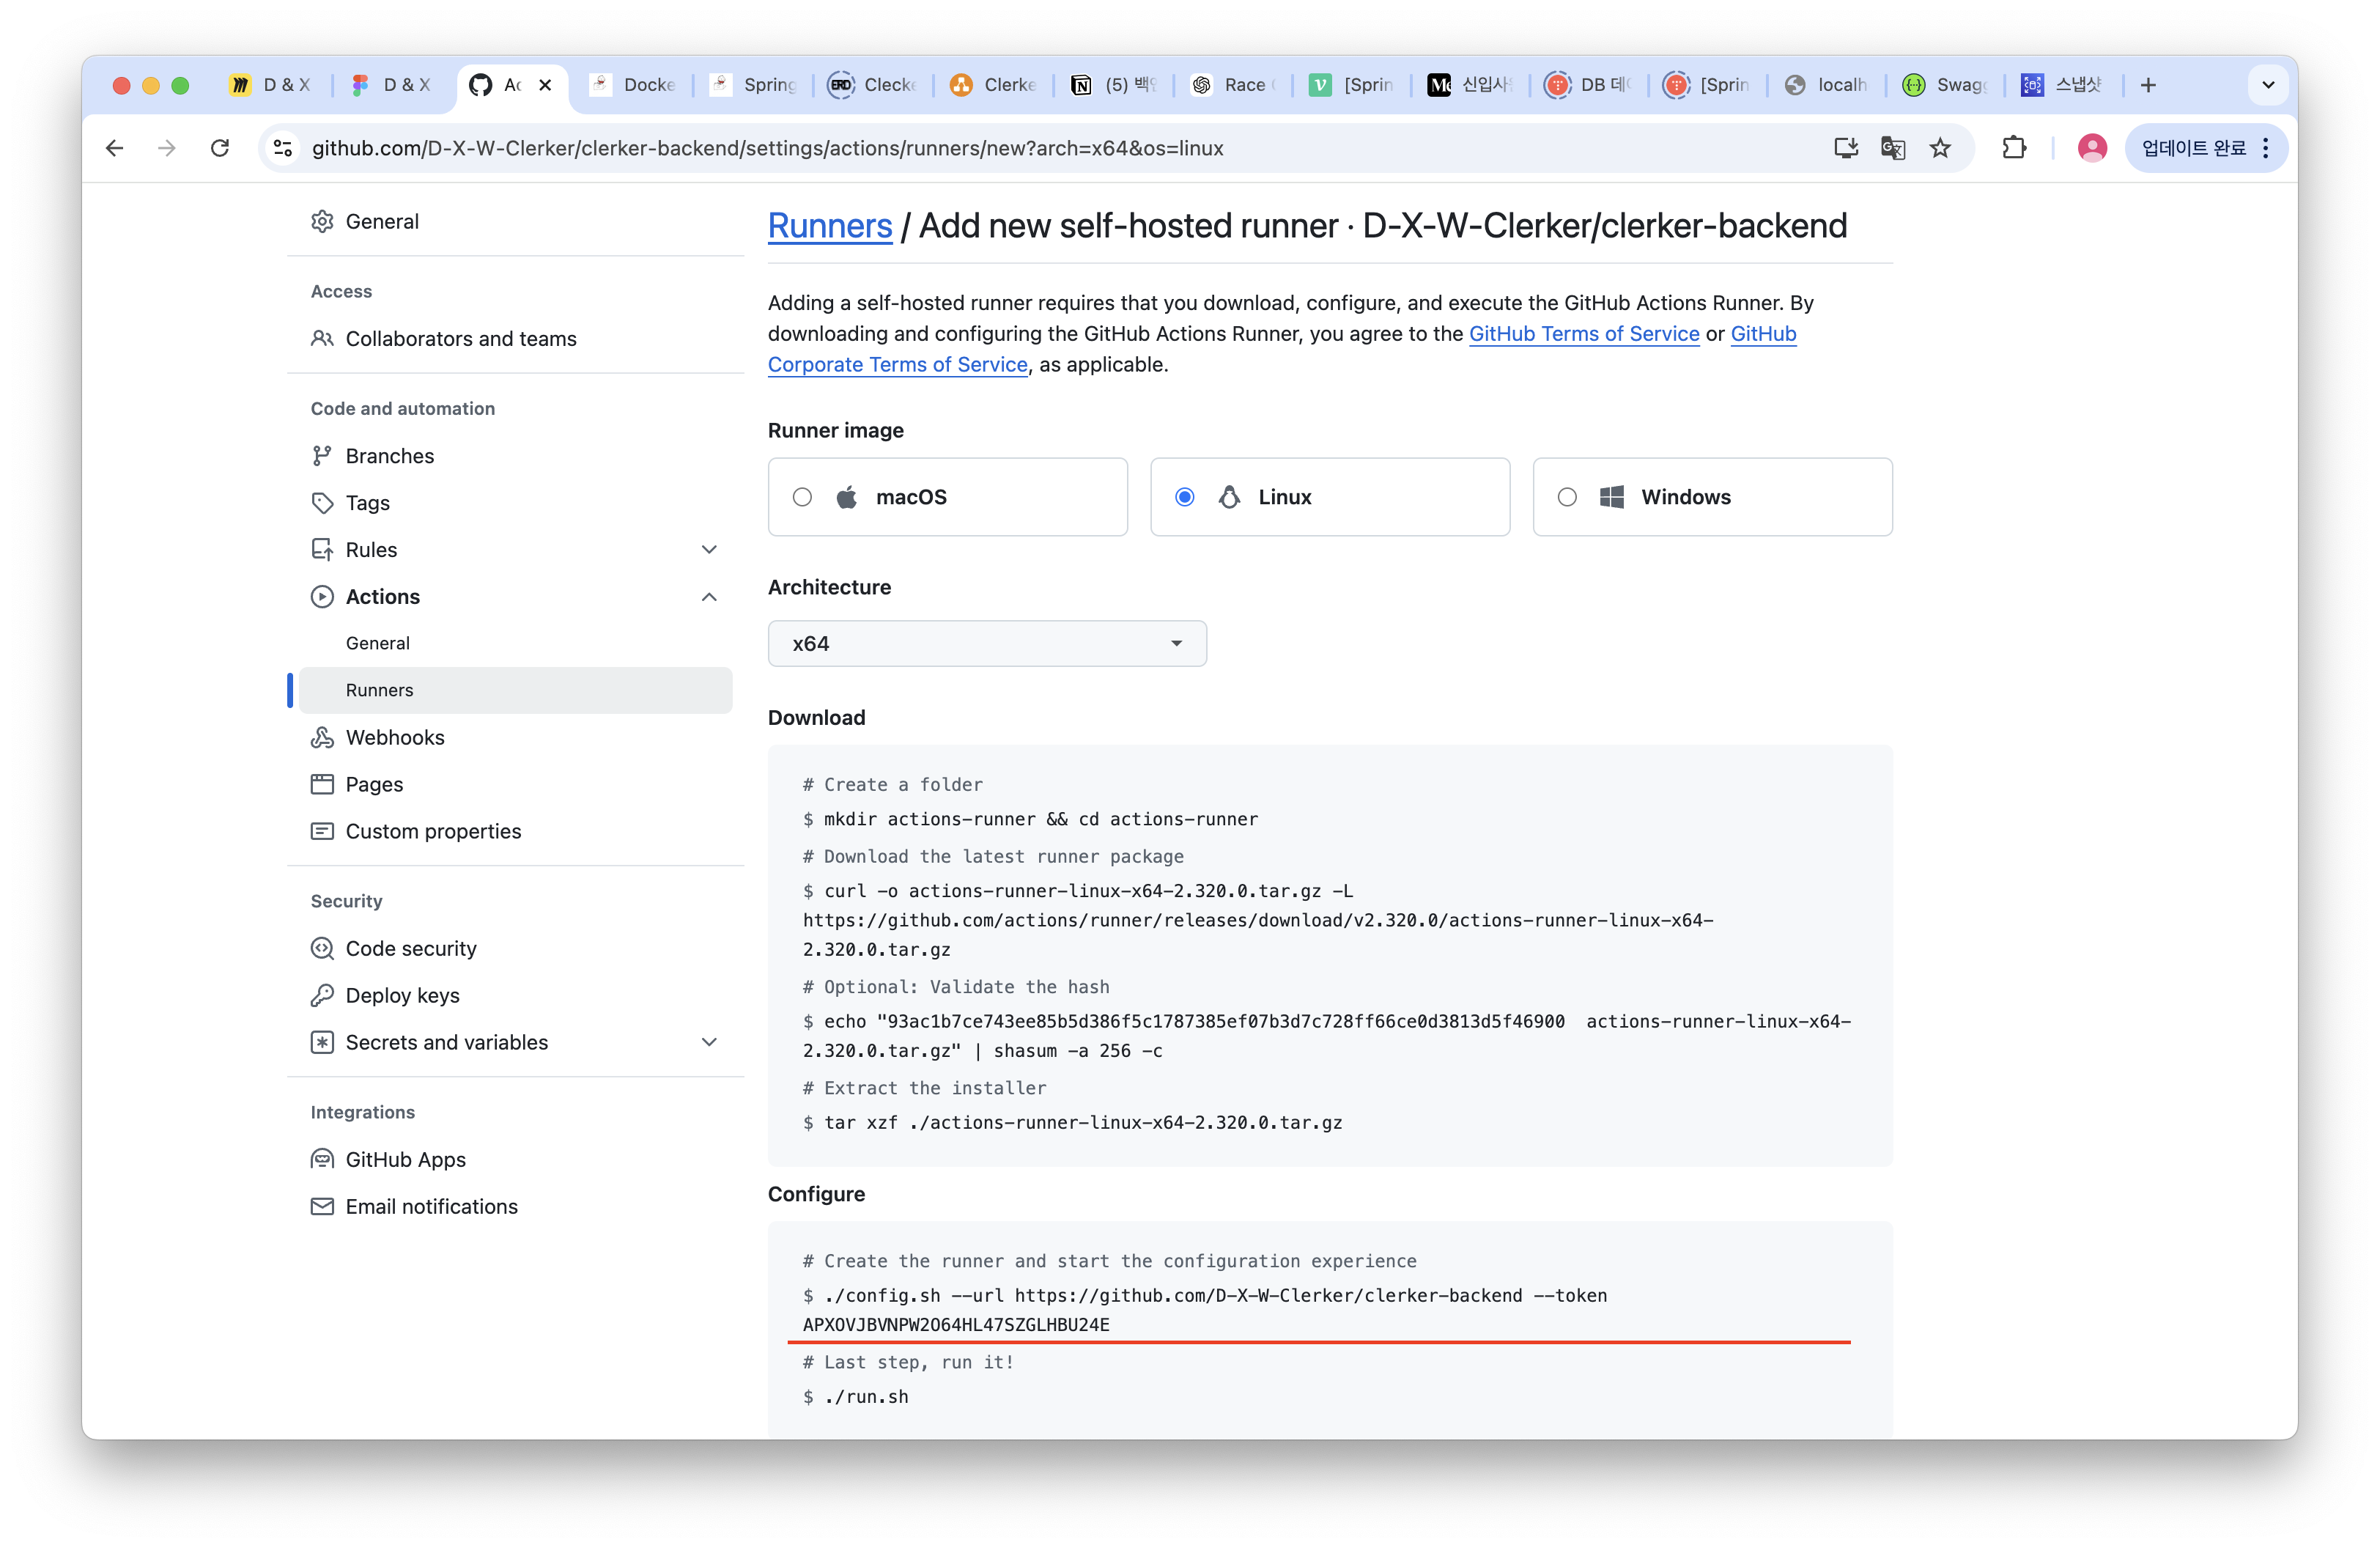The height and width of the screenshot is (1548, 2380).
Task: Select the Windows runner image radio
Action: (x=1567, y=497)
